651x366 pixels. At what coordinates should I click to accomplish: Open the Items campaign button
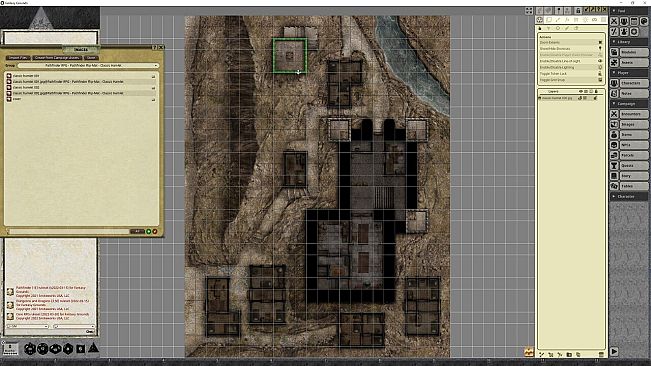coord(634,134)
